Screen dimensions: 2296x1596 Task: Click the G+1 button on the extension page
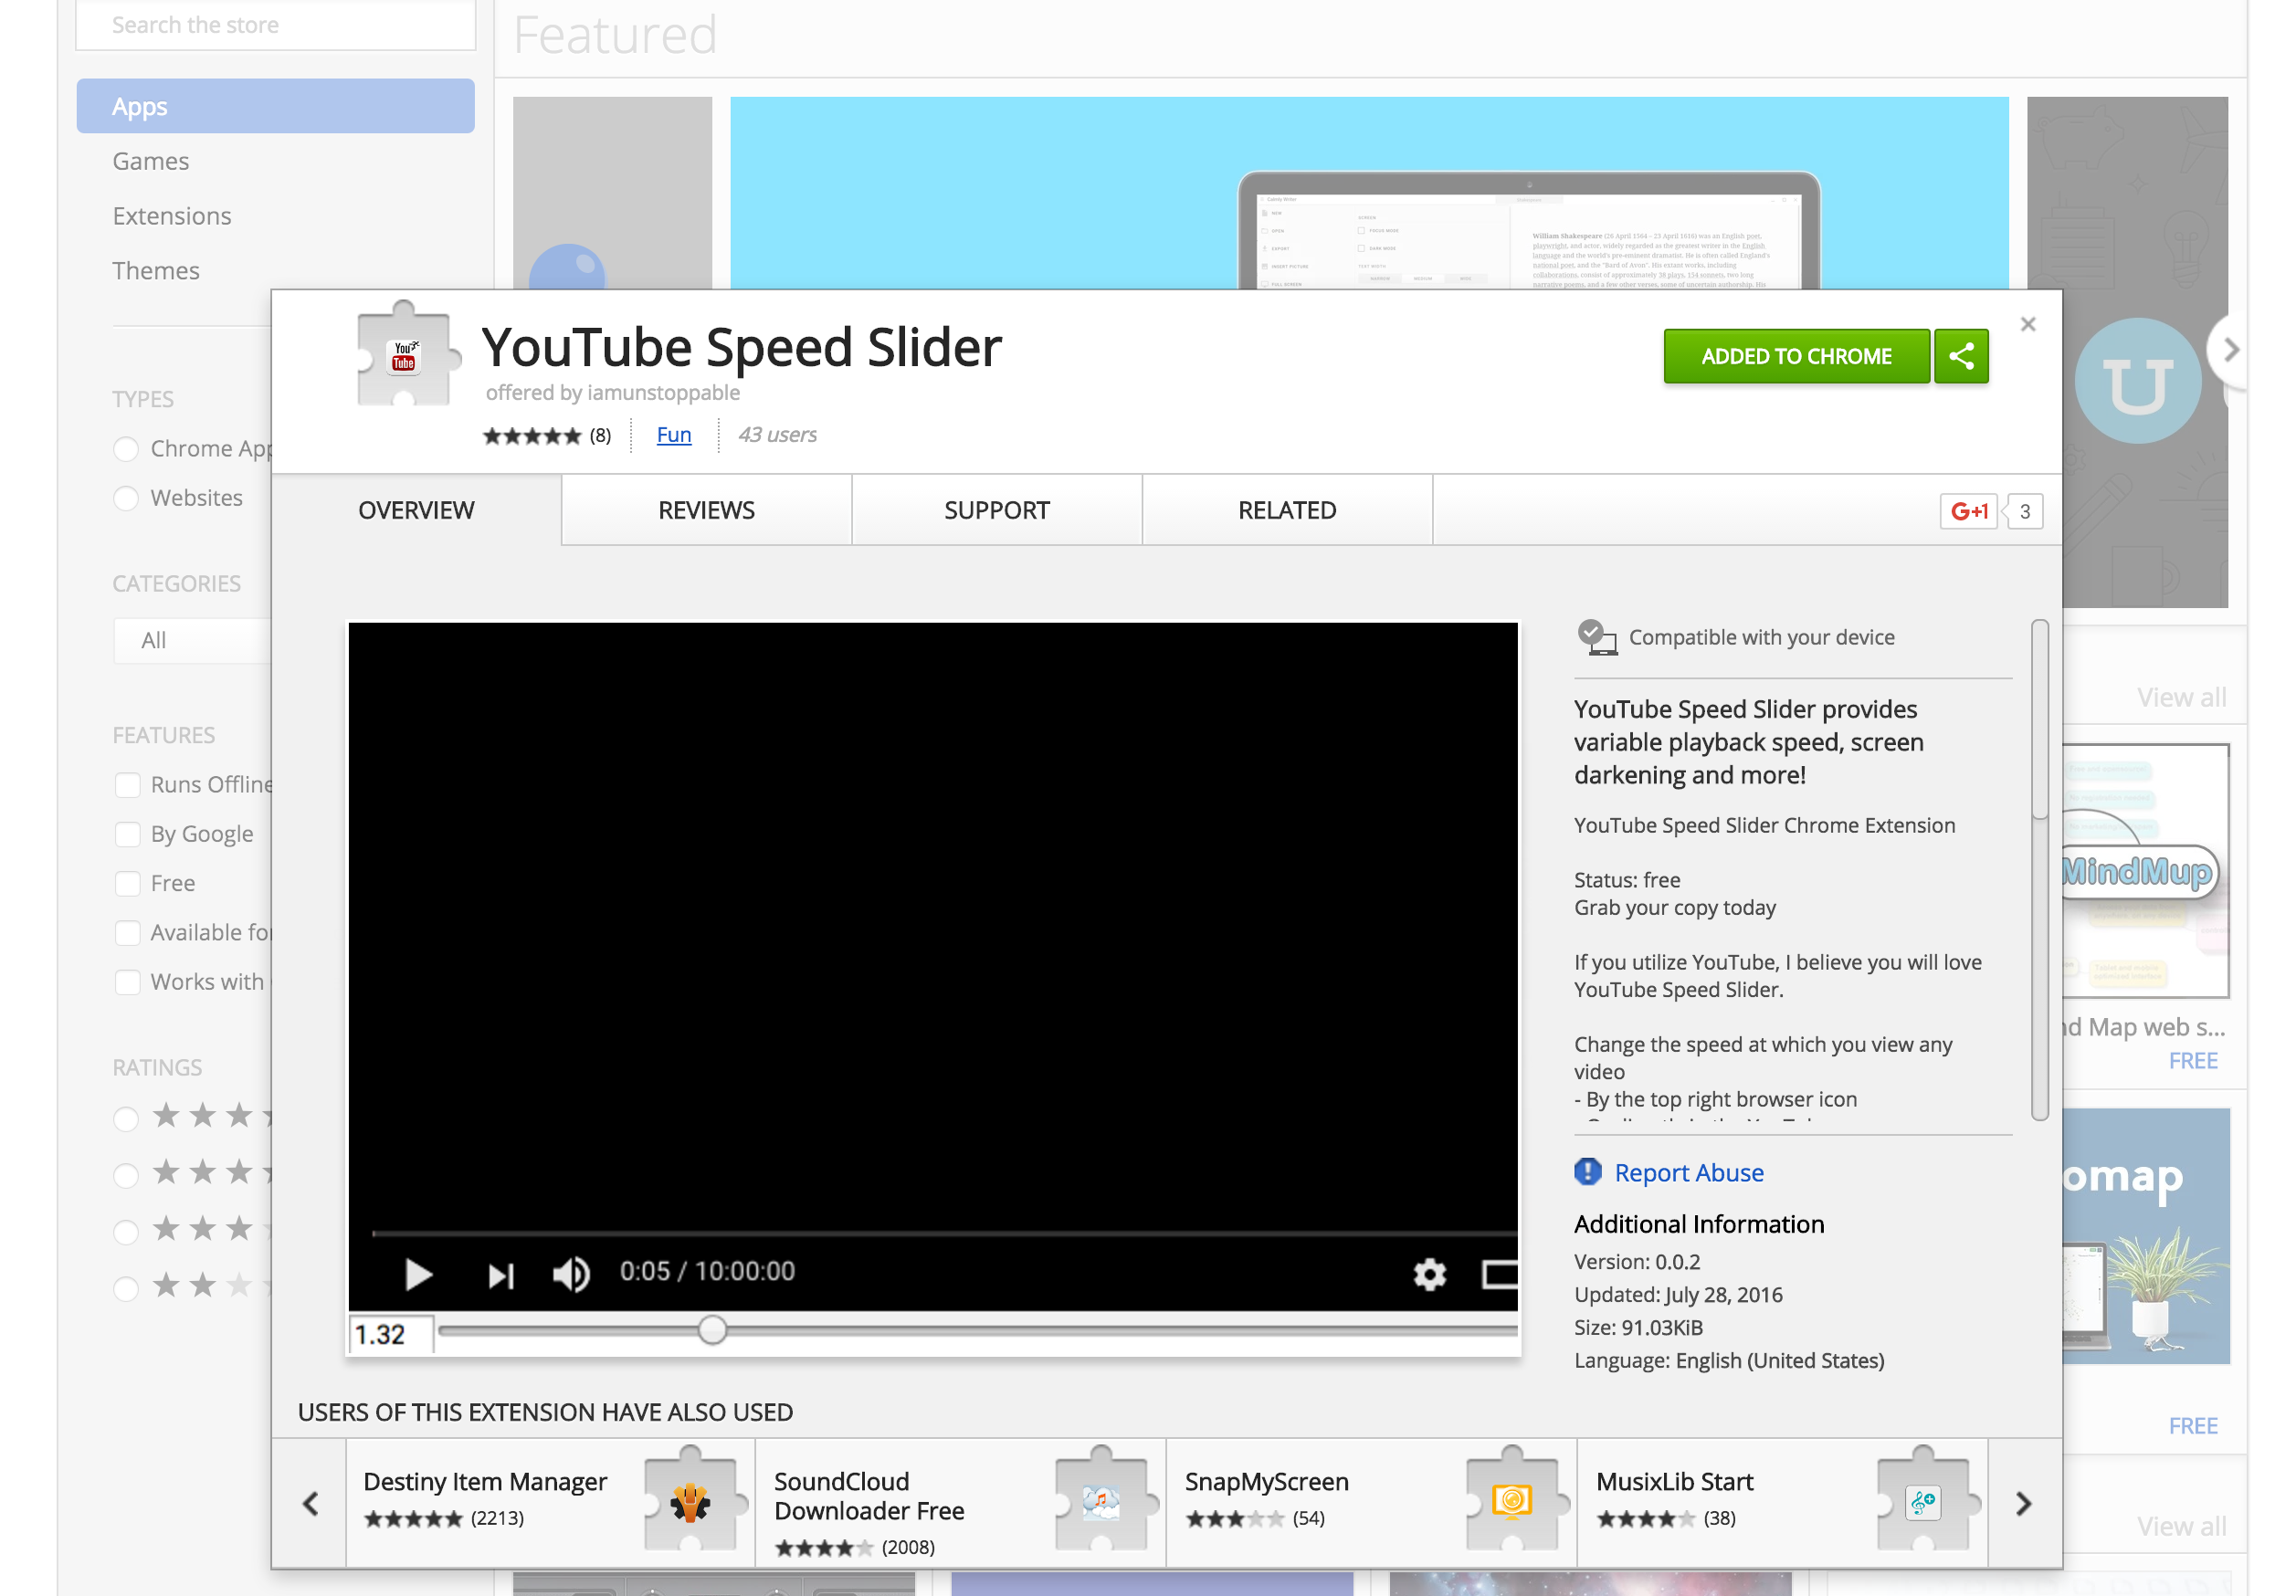1969,510
